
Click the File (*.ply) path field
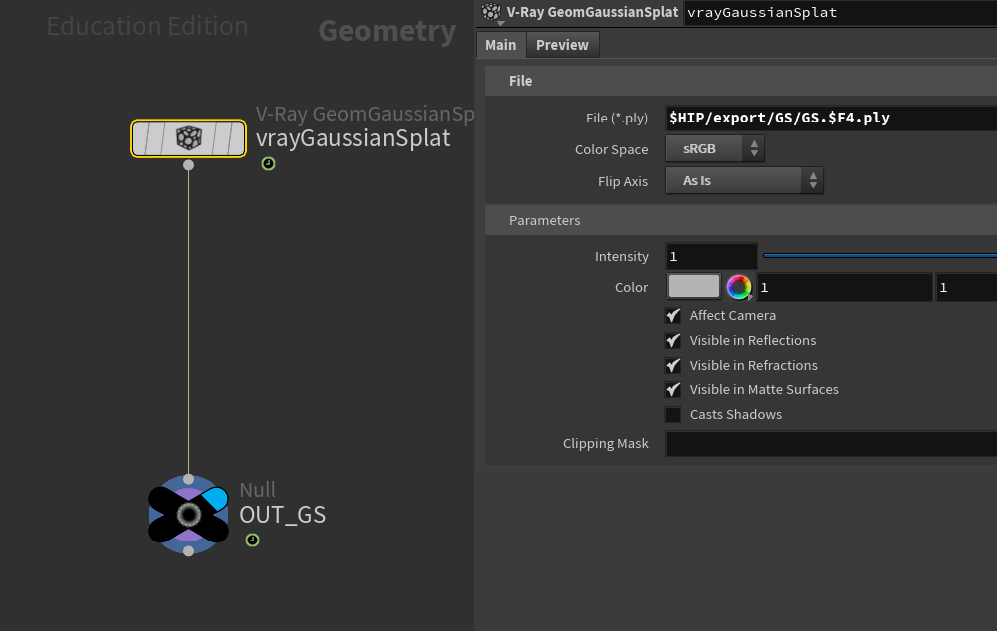pyautogui.click(x=830, y=118)
